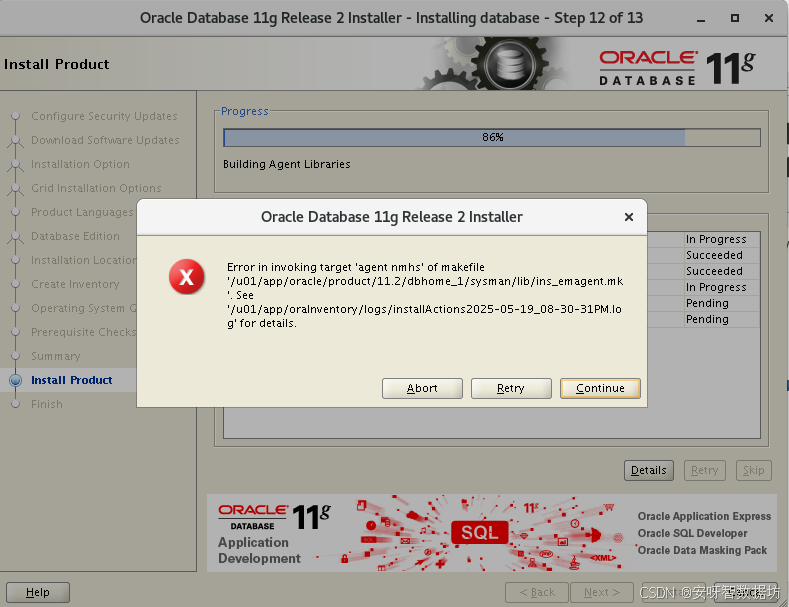Screen dimensions: 789x607
Task: Select Database Edition step
Action: coord(75,236)
